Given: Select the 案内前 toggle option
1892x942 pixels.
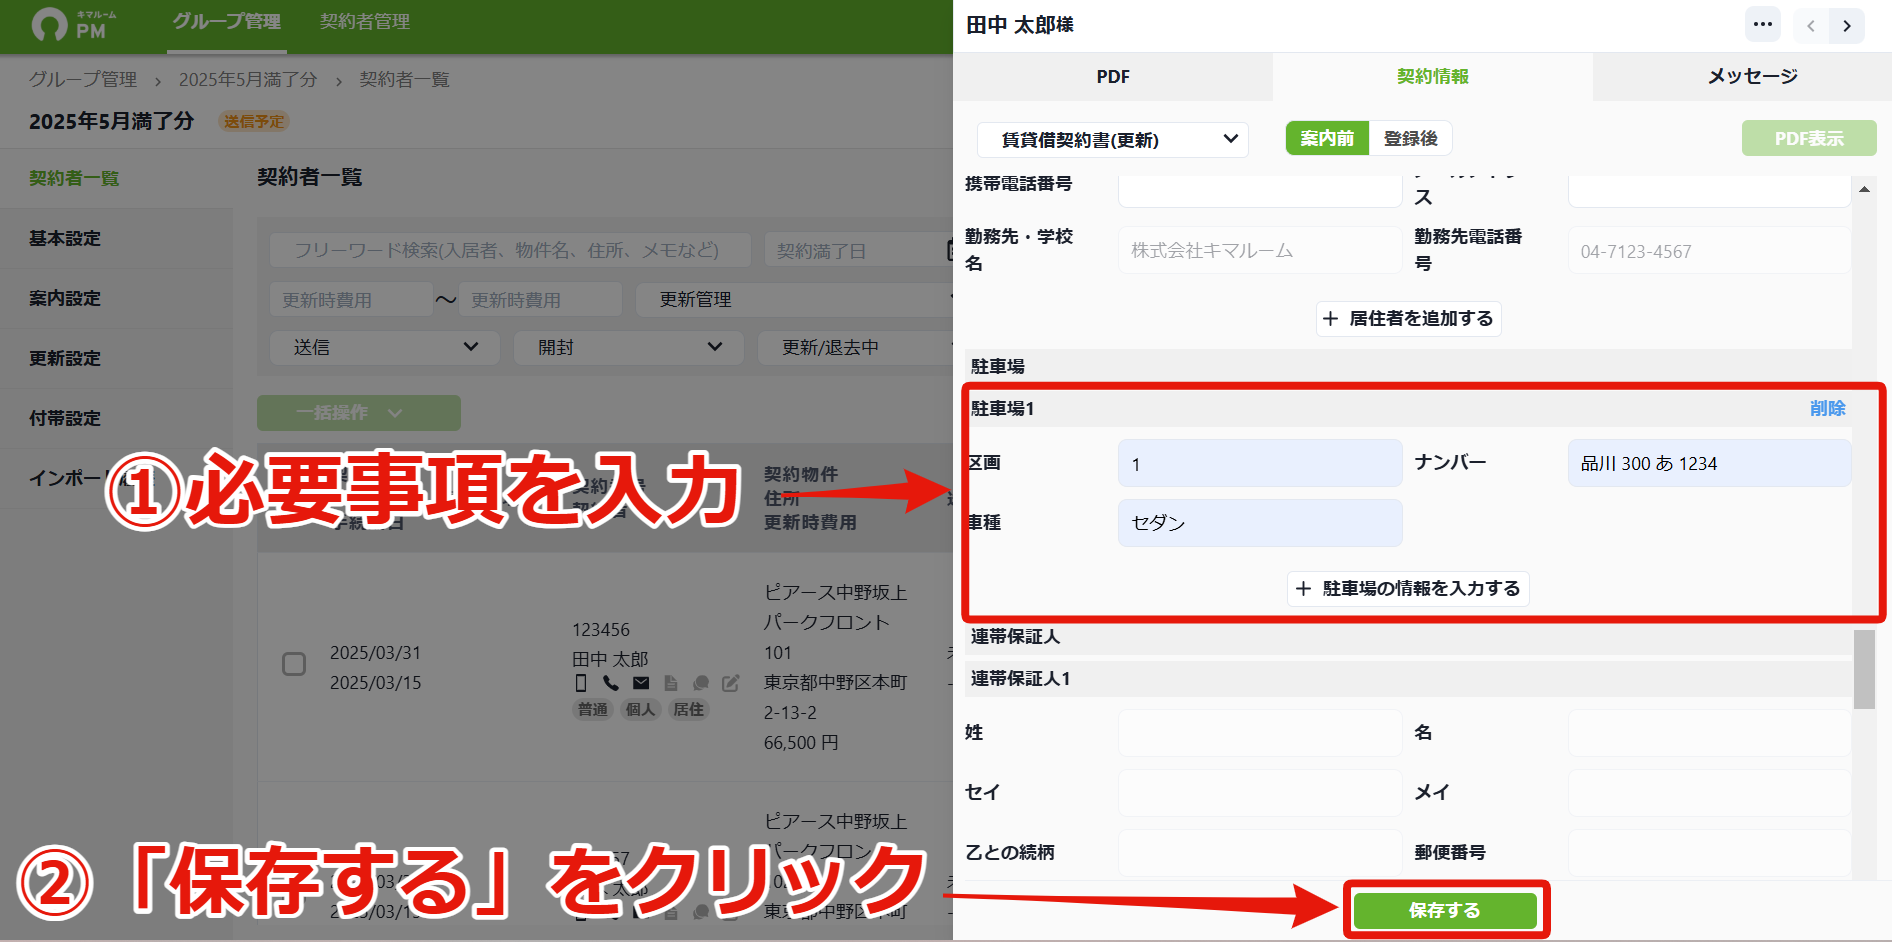Looking at the screenshot, I should click(1327, 138).
